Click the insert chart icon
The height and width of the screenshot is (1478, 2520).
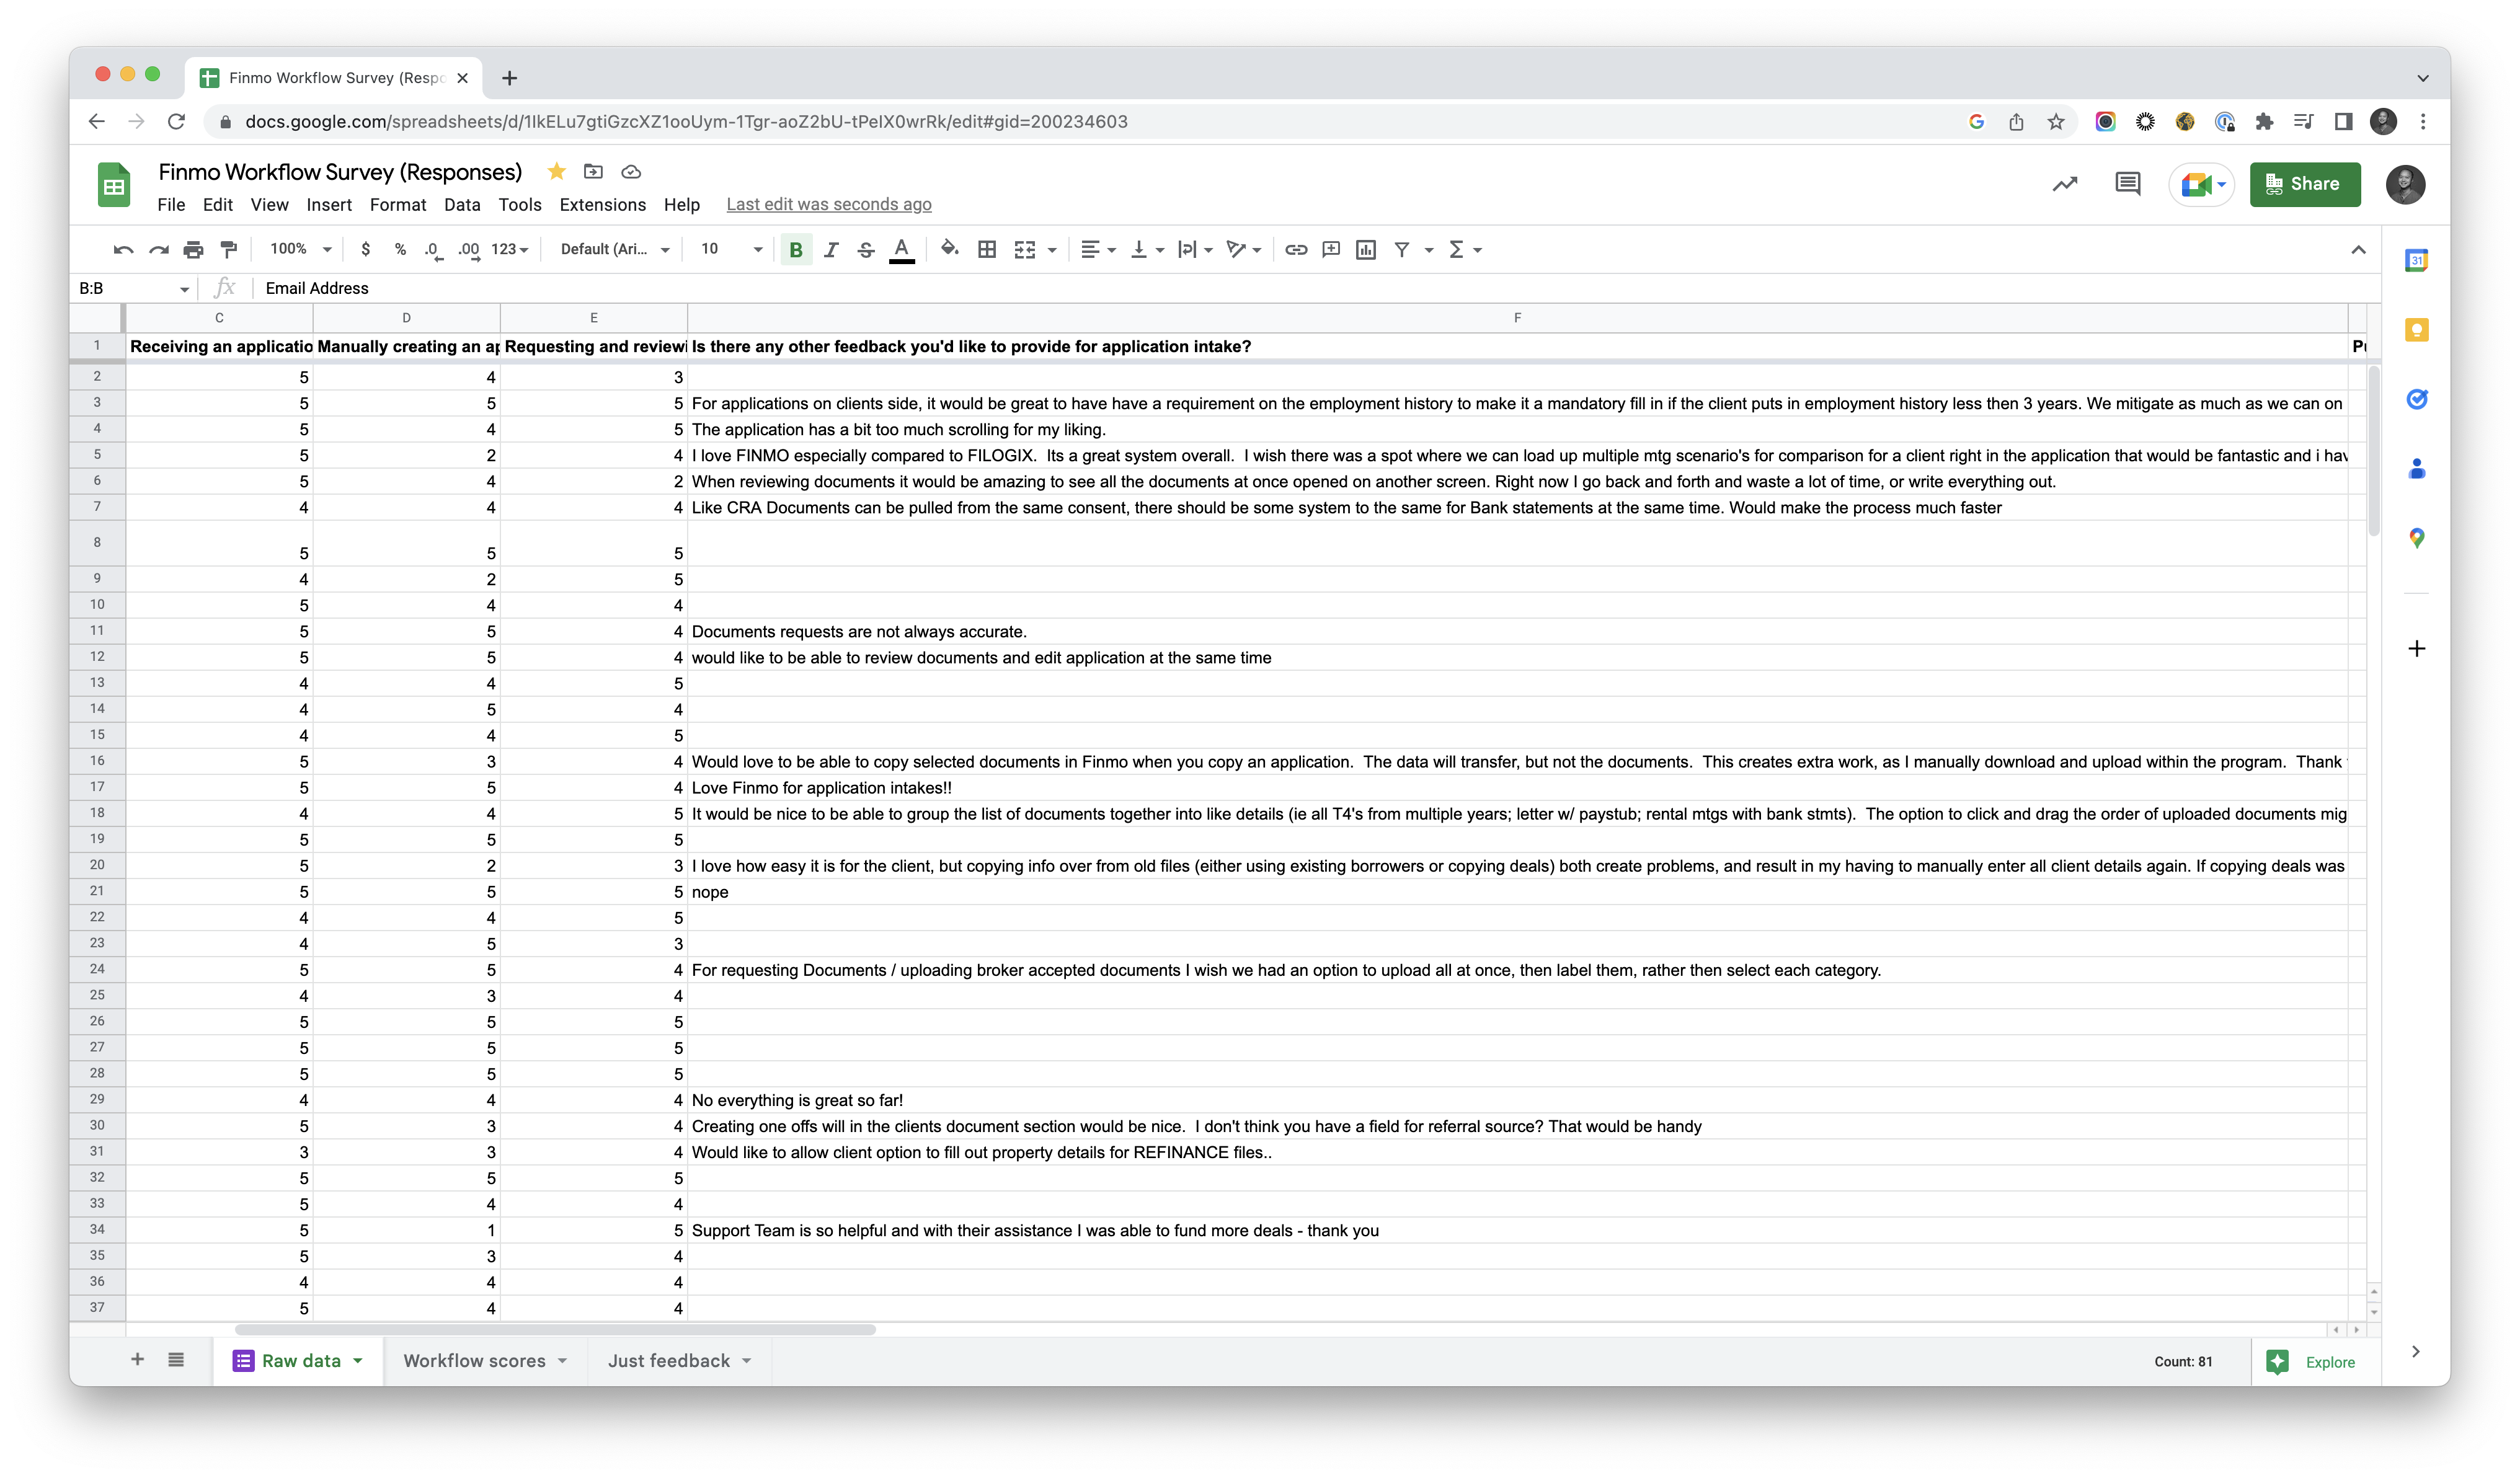click(1366, 249)
